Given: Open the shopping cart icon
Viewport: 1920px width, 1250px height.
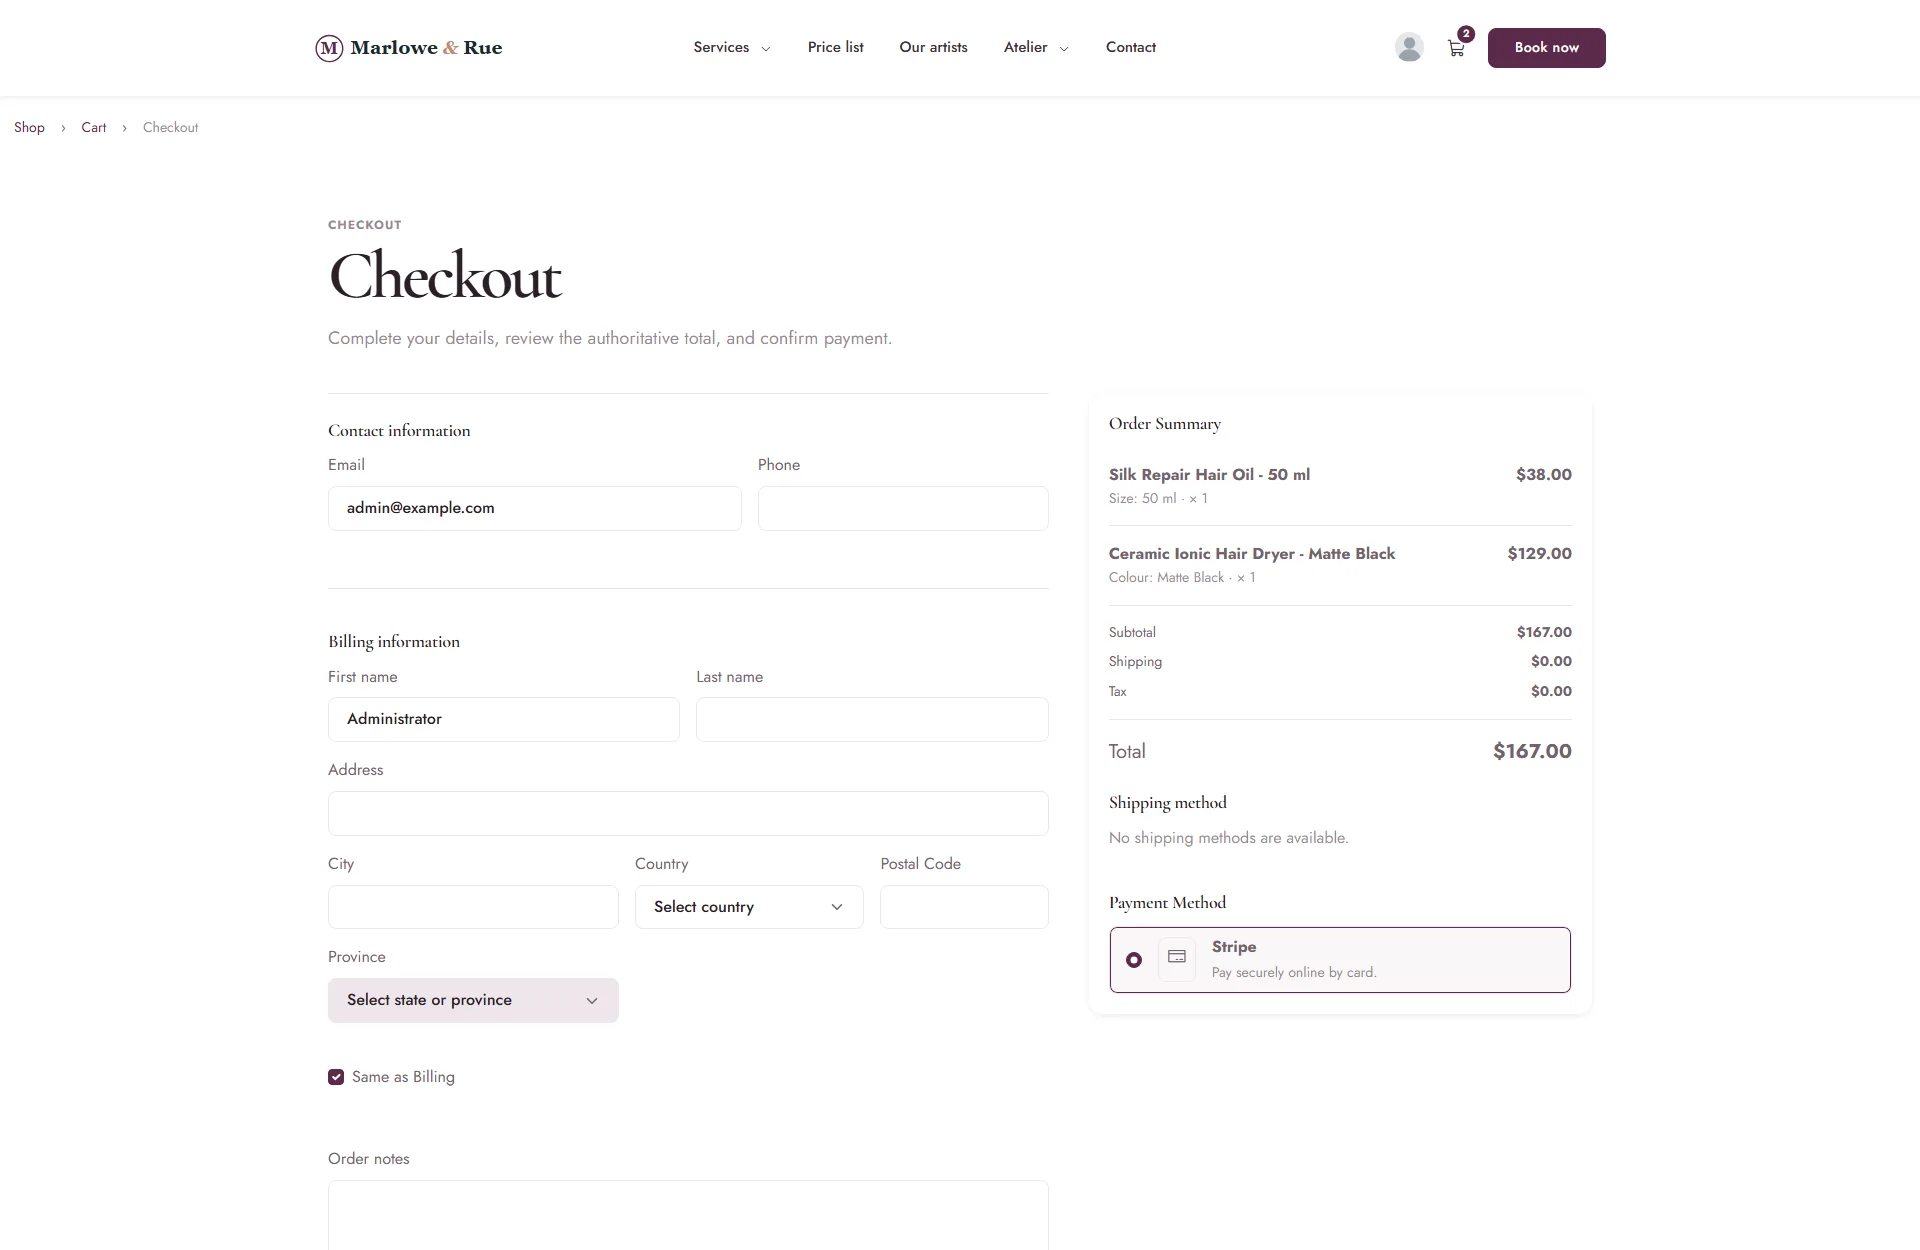Looking at the screenshot, I should 1456,48.
